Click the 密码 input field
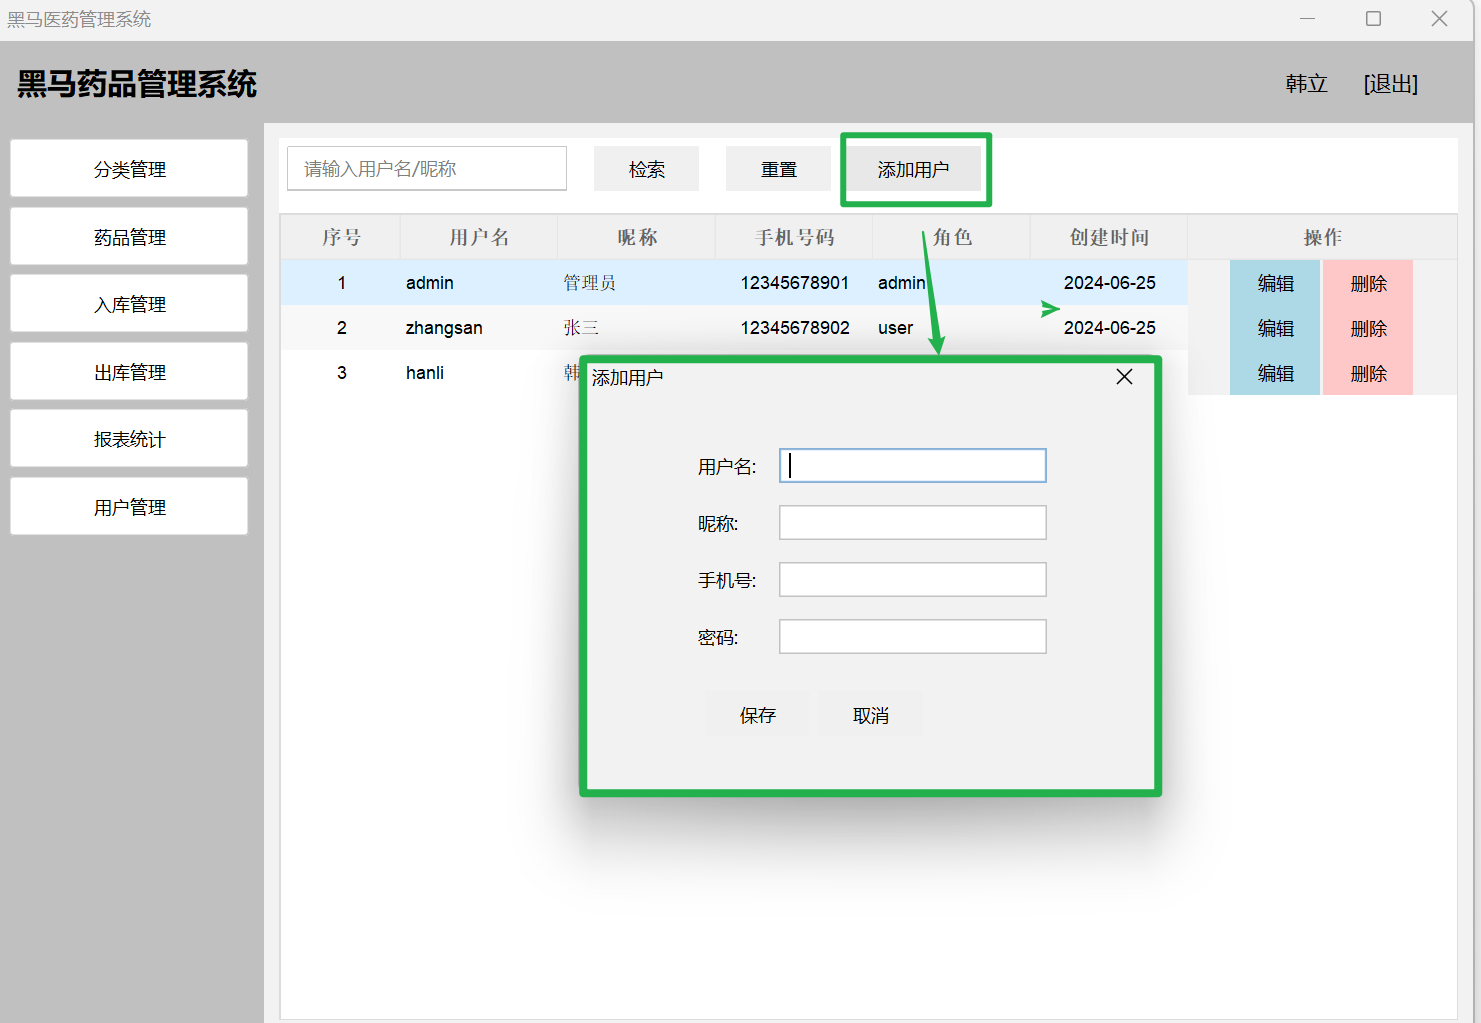 coord(912,637)
